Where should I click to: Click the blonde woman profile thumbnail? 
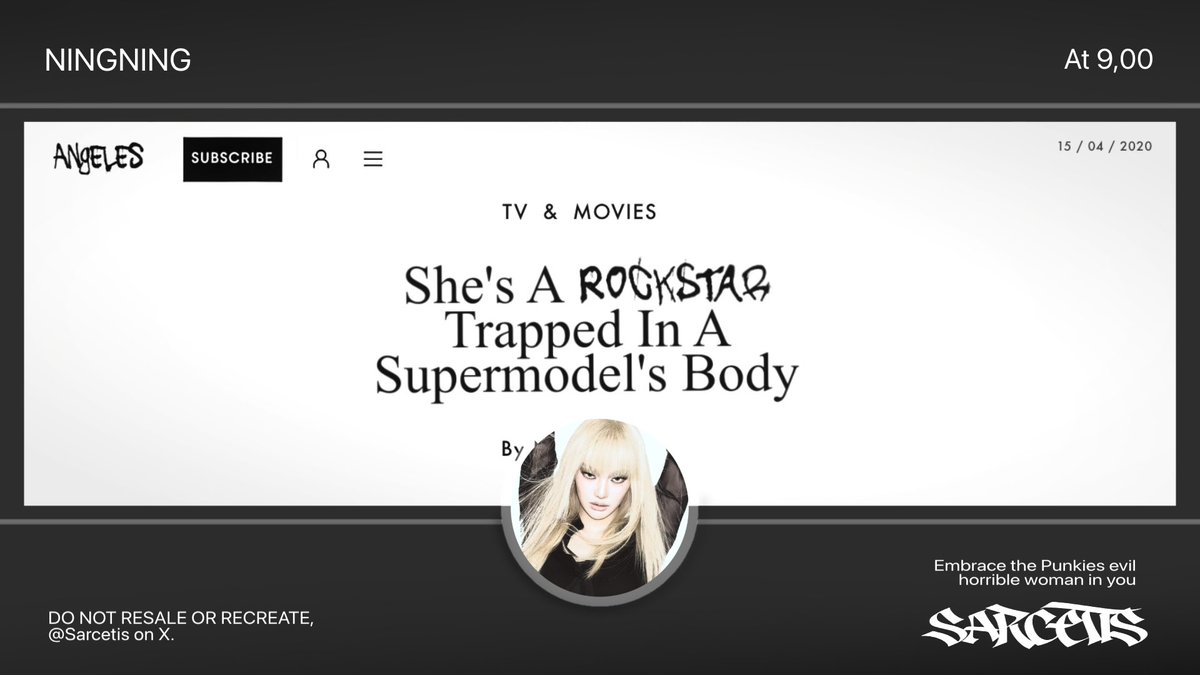(x=599, y=510)
